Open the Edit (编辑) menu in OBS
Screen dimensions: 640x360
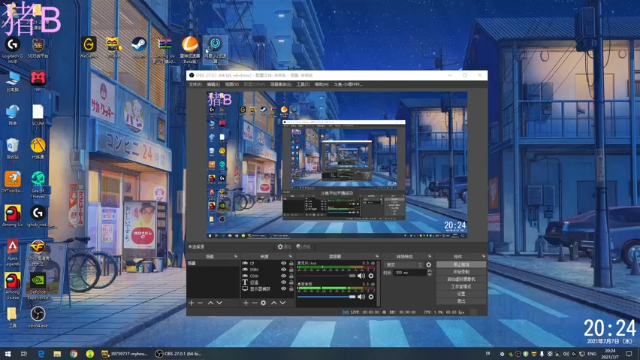pos(213,84)
